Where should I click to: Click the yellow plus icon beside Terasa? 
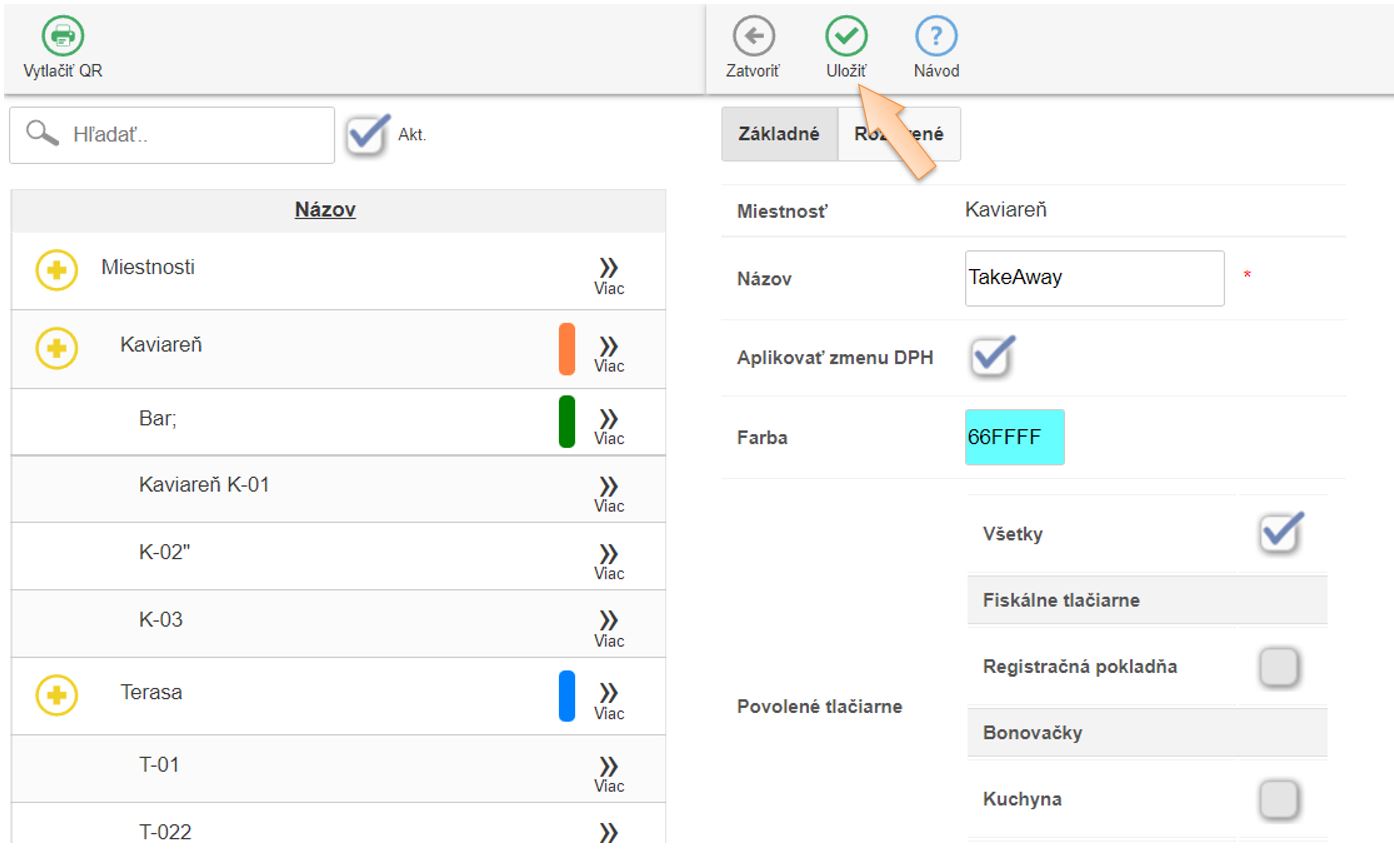(x=57, y=695)
